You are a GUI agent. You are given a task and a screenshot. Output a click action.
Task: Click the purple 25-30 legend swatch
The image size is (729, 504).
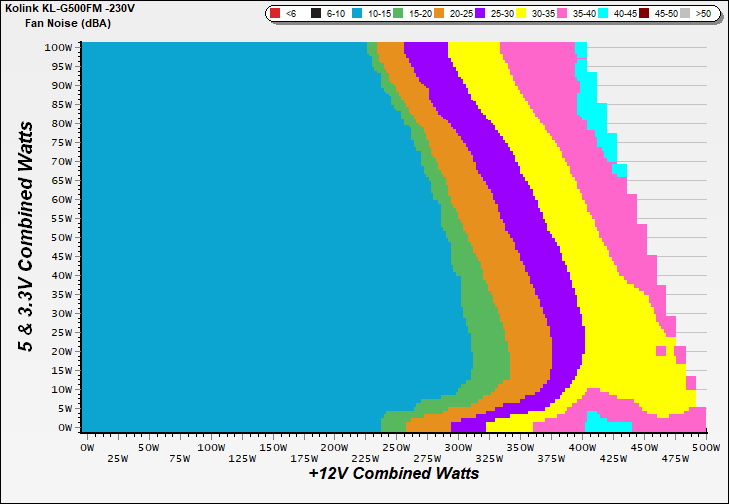click(x=479, y=13)
